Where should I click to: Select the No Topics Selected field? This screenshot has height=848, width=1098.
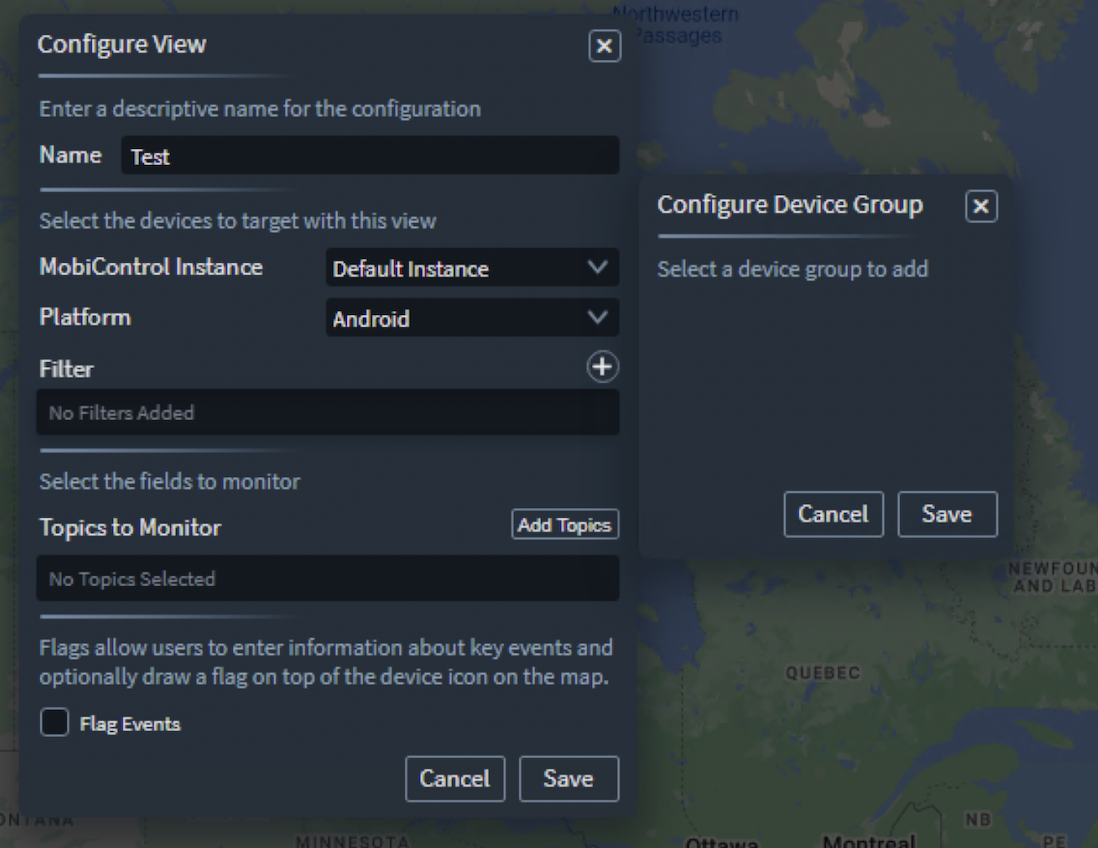tap(328, 578)
